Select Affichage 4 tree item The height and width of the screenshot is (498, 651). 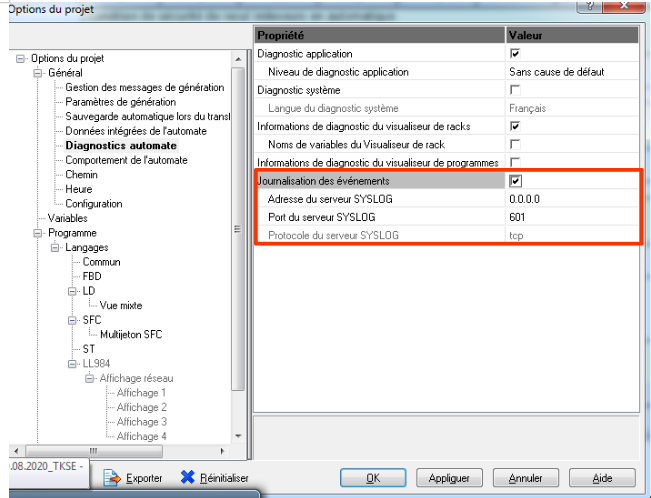[x=142, y=437]
